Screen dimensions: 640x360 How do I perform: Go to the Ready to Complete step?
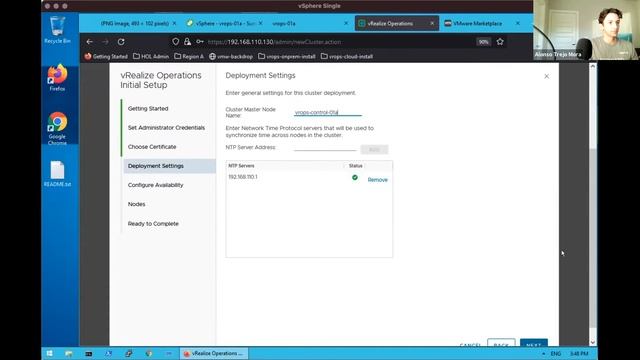tap(153, 224)
